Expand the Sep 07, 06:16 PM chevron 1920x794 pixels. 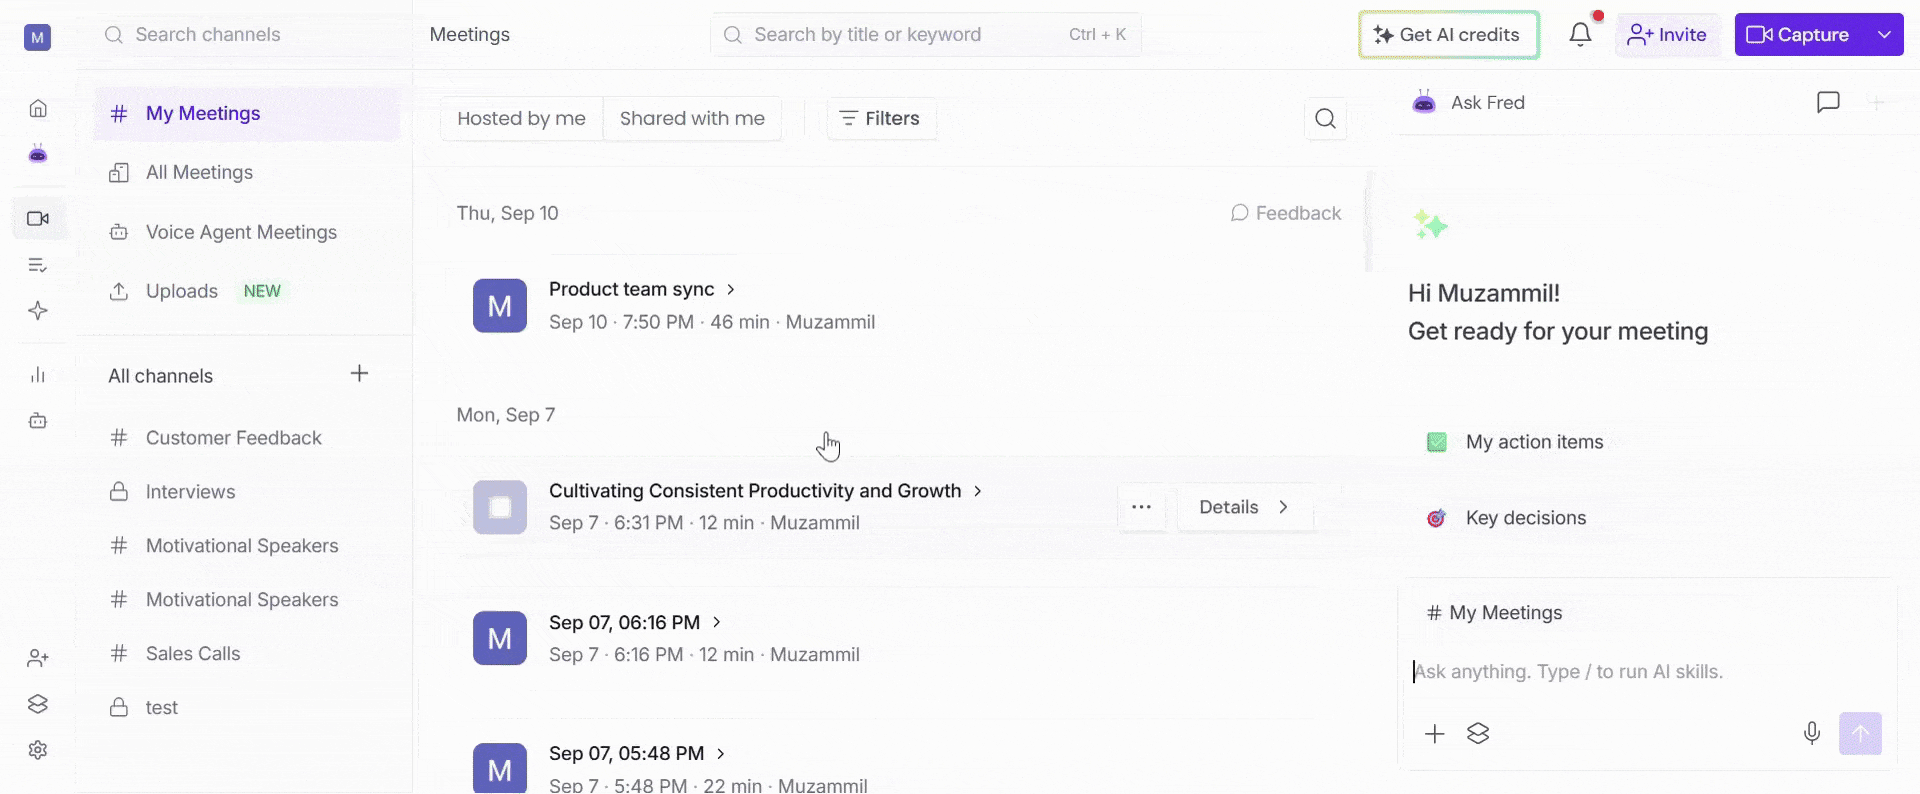(716, 623)
